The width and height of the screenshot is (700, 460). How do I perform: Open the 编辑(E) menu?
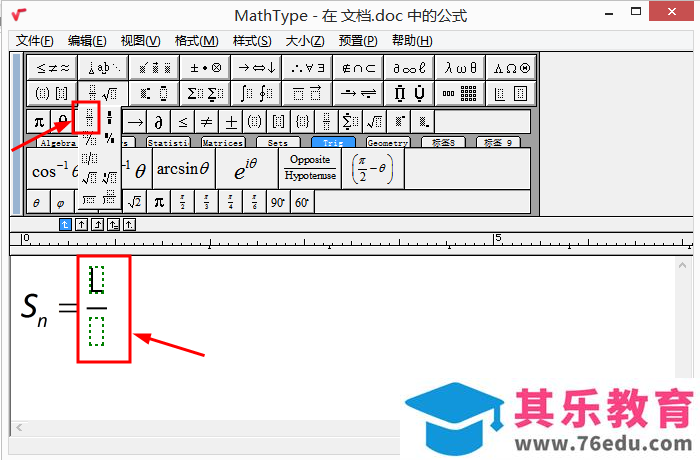click(x=87, y=41)
